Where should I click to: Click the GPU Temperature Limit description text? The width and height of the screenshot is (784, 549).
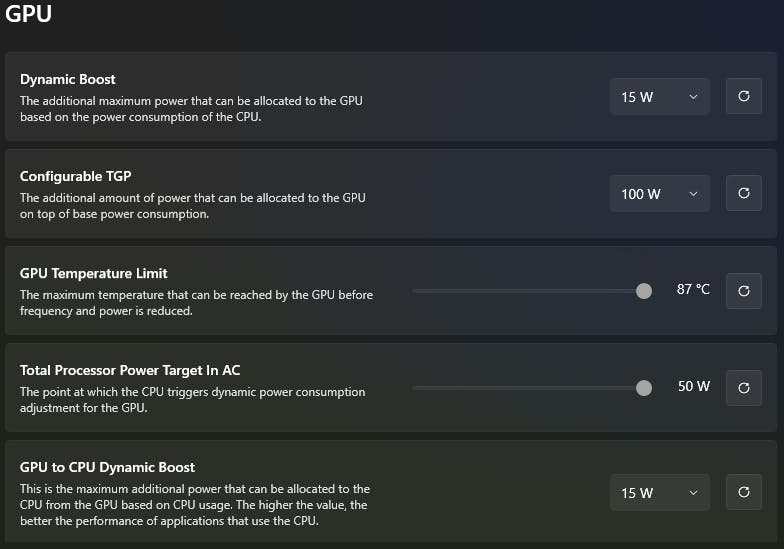tap(196, 302)
